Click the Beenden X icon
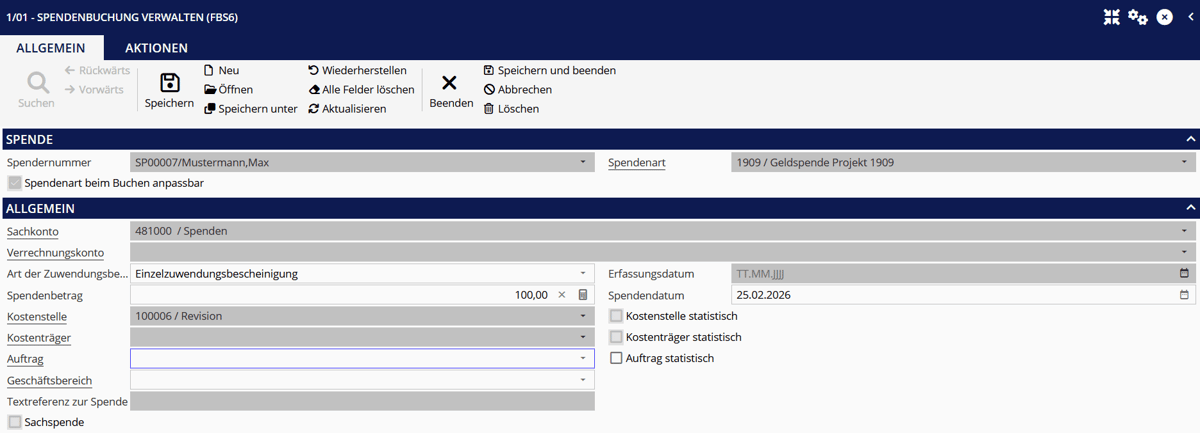 (x=450, y=83)
